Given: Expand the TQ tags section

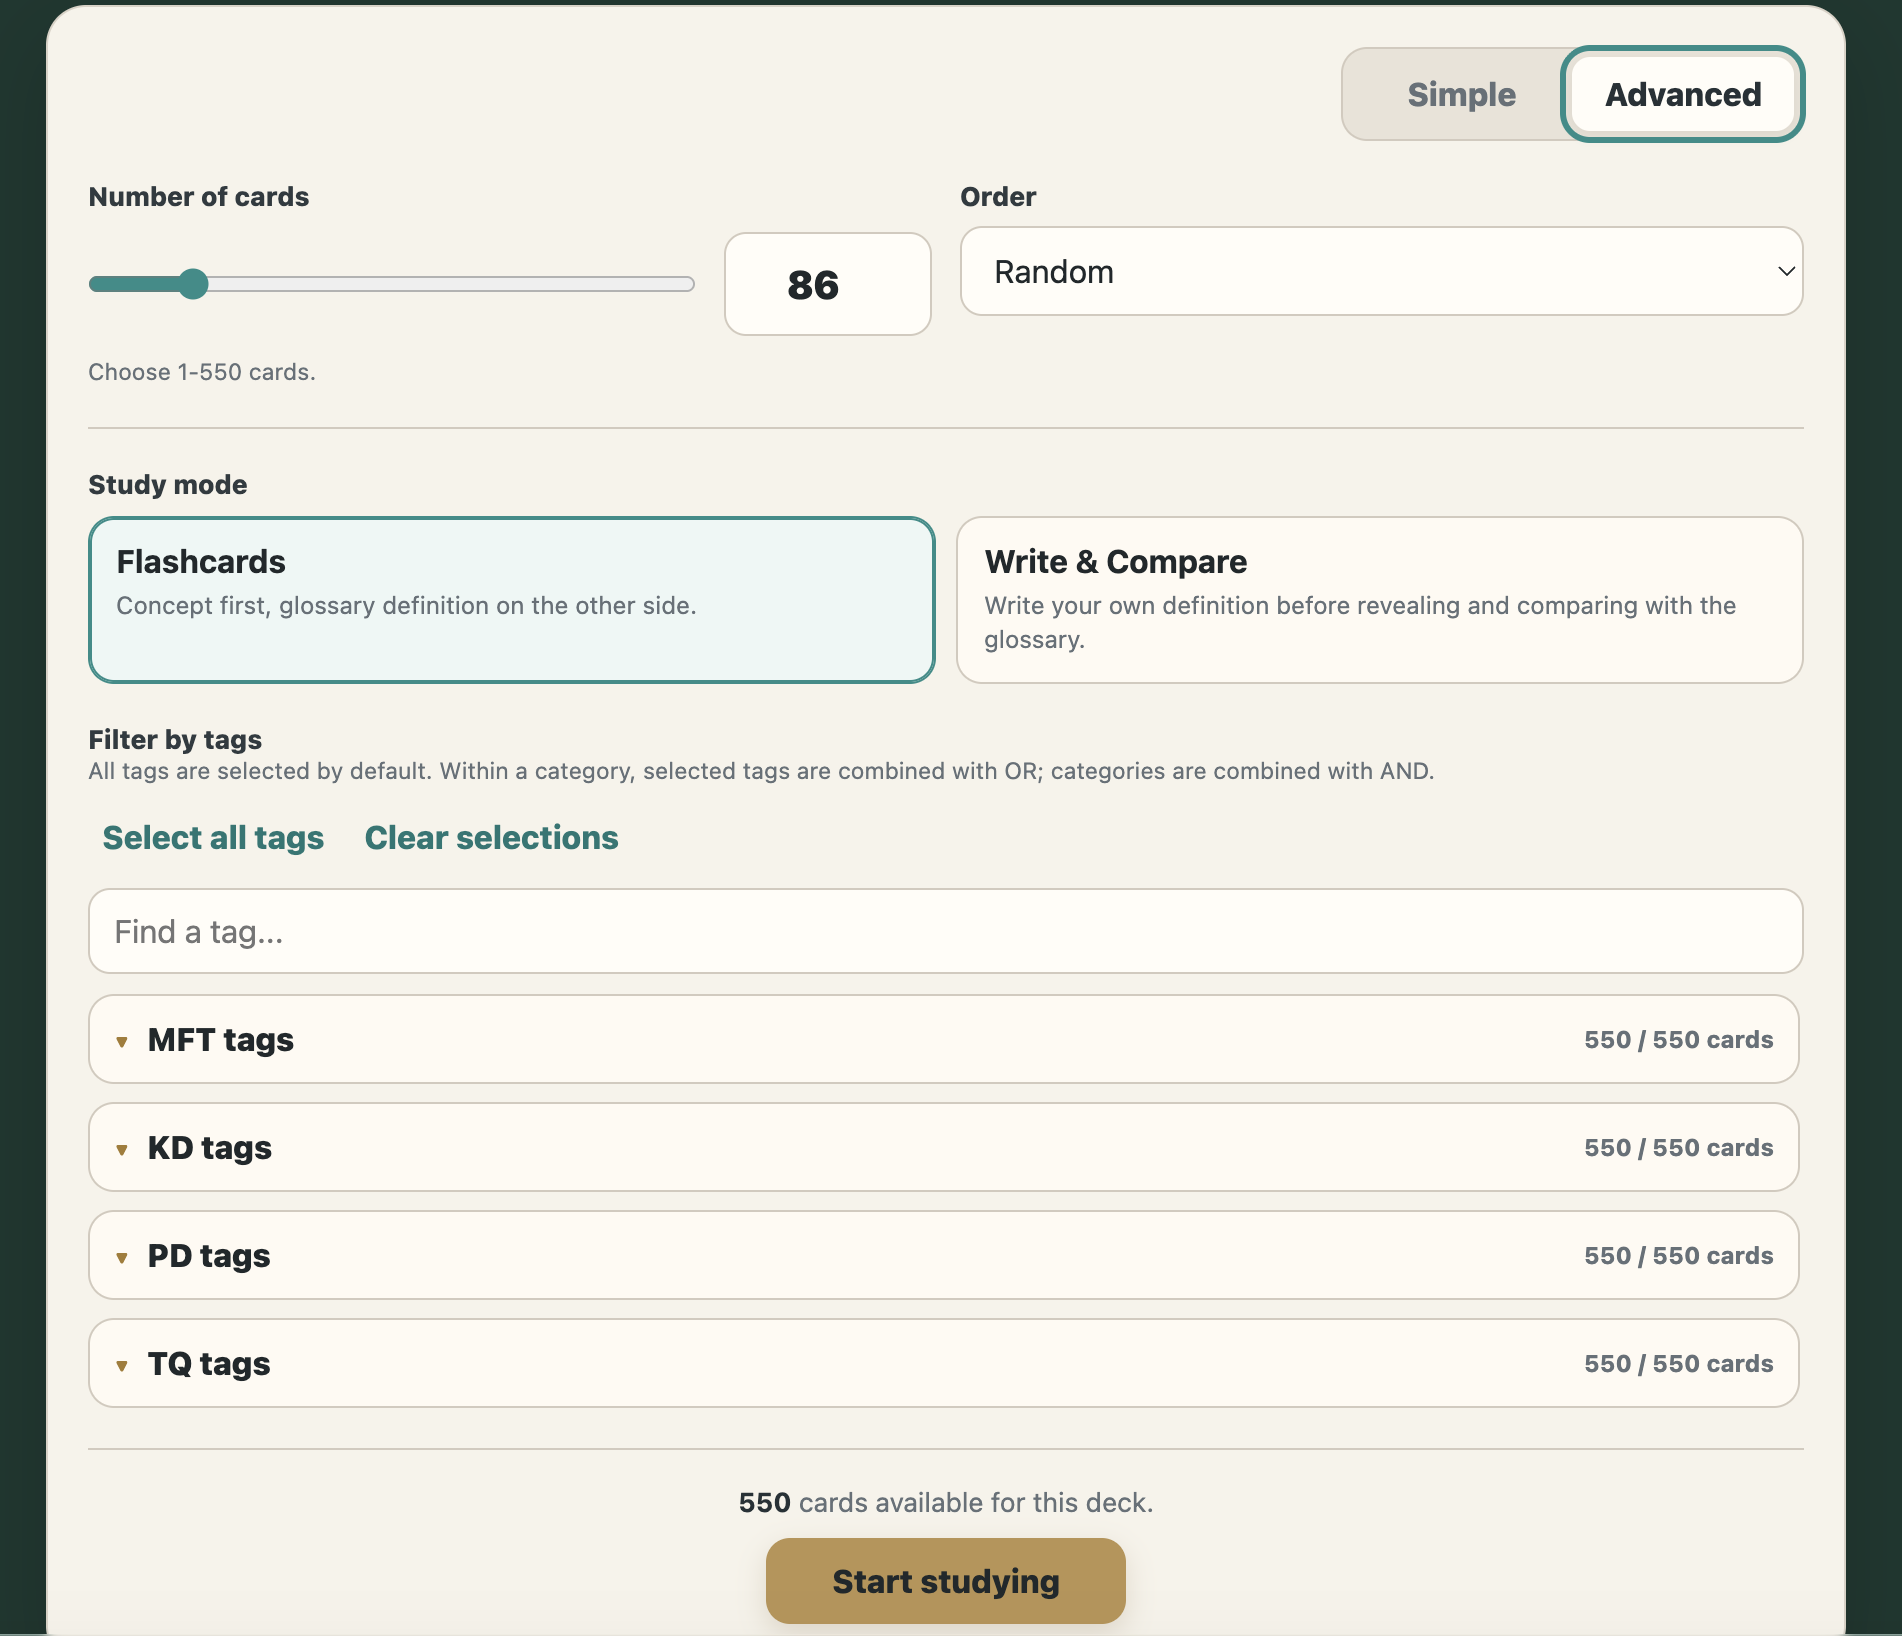Looking at the screenshot, I should 943,1363.
